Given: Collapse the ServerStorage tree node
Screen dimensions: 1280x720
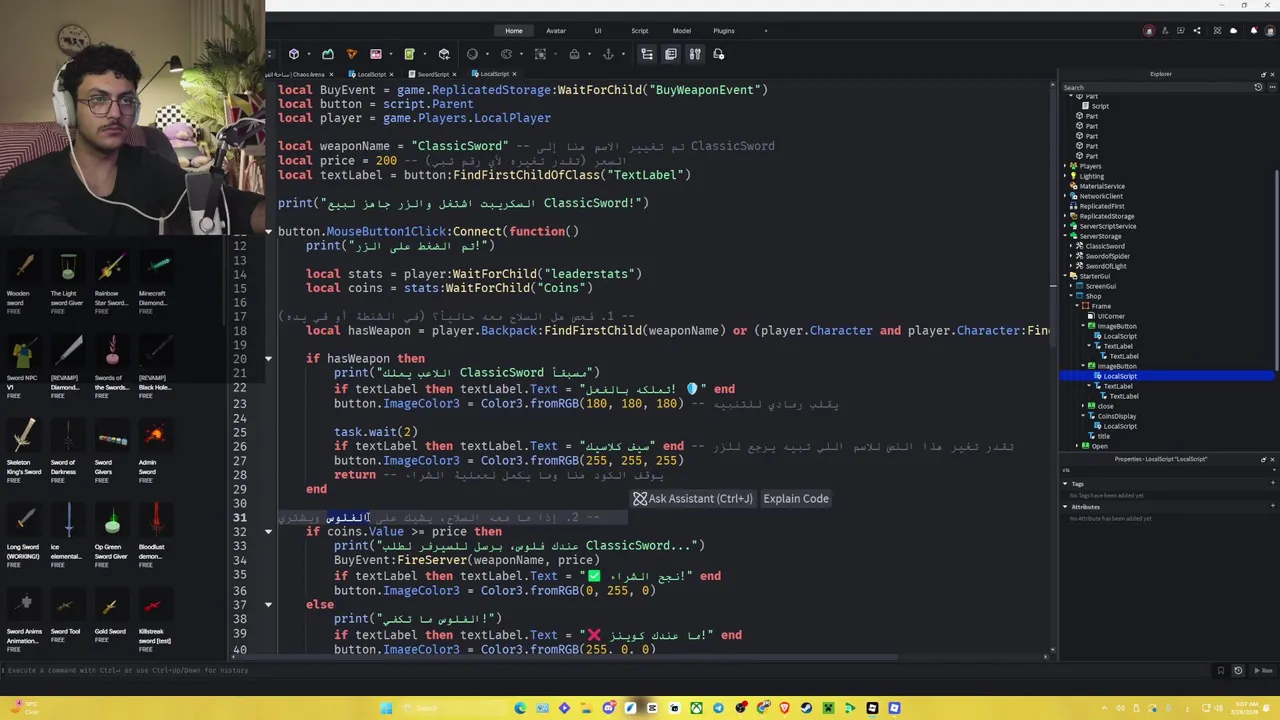Looking at the screenshot, I should tap(1065, 236).
